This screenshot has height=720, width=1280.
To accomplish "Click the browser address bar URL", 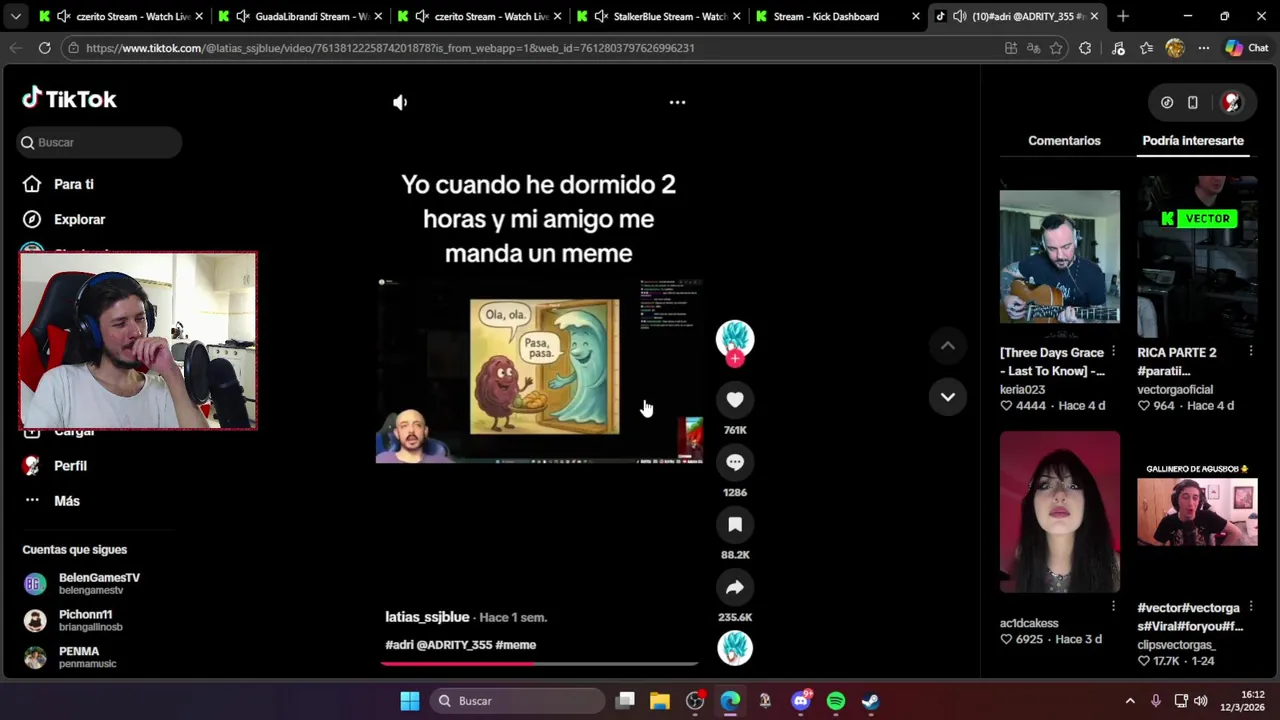I will point(390,48).
